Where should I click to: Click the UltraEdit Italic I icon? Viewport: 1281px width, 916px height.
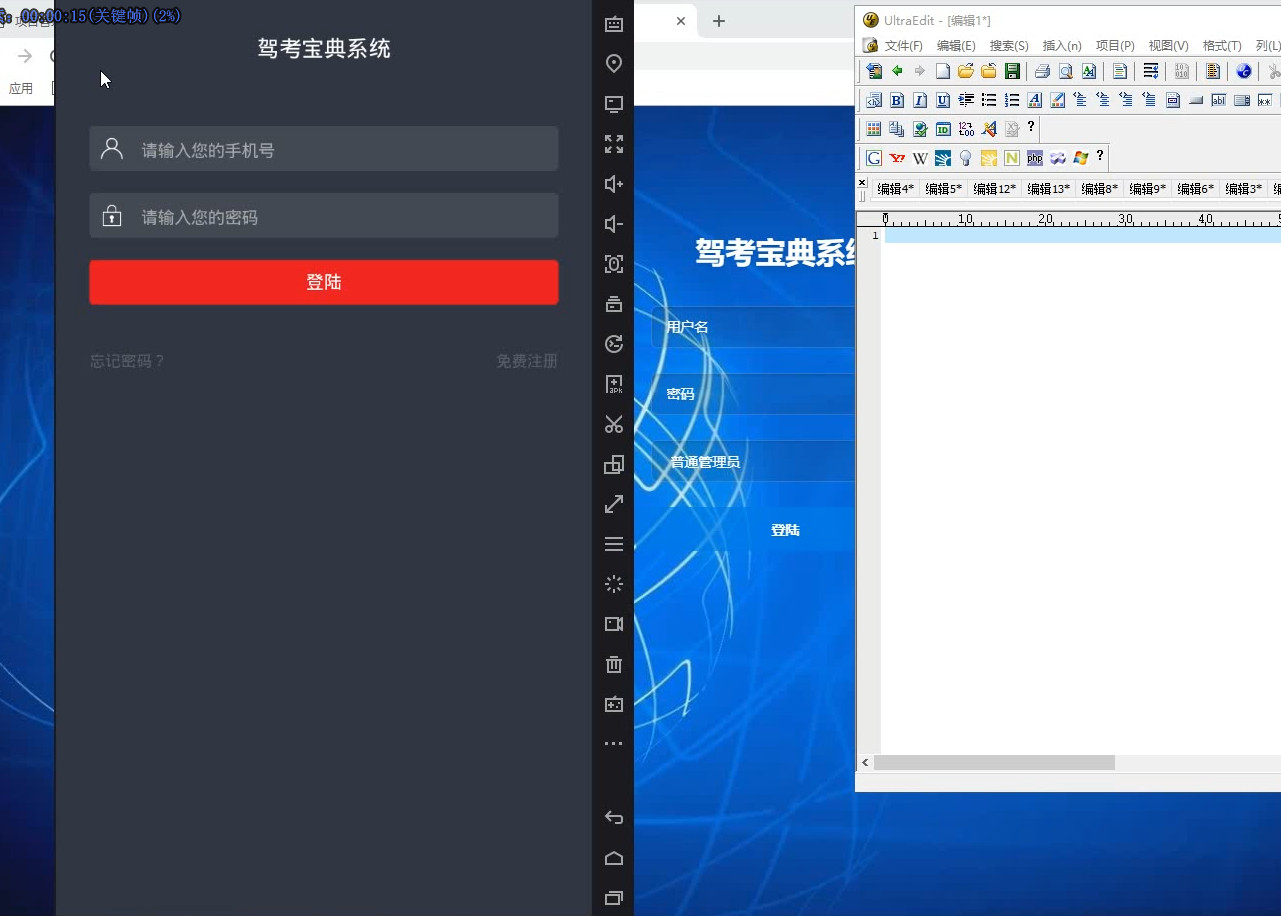click(920, 100)
